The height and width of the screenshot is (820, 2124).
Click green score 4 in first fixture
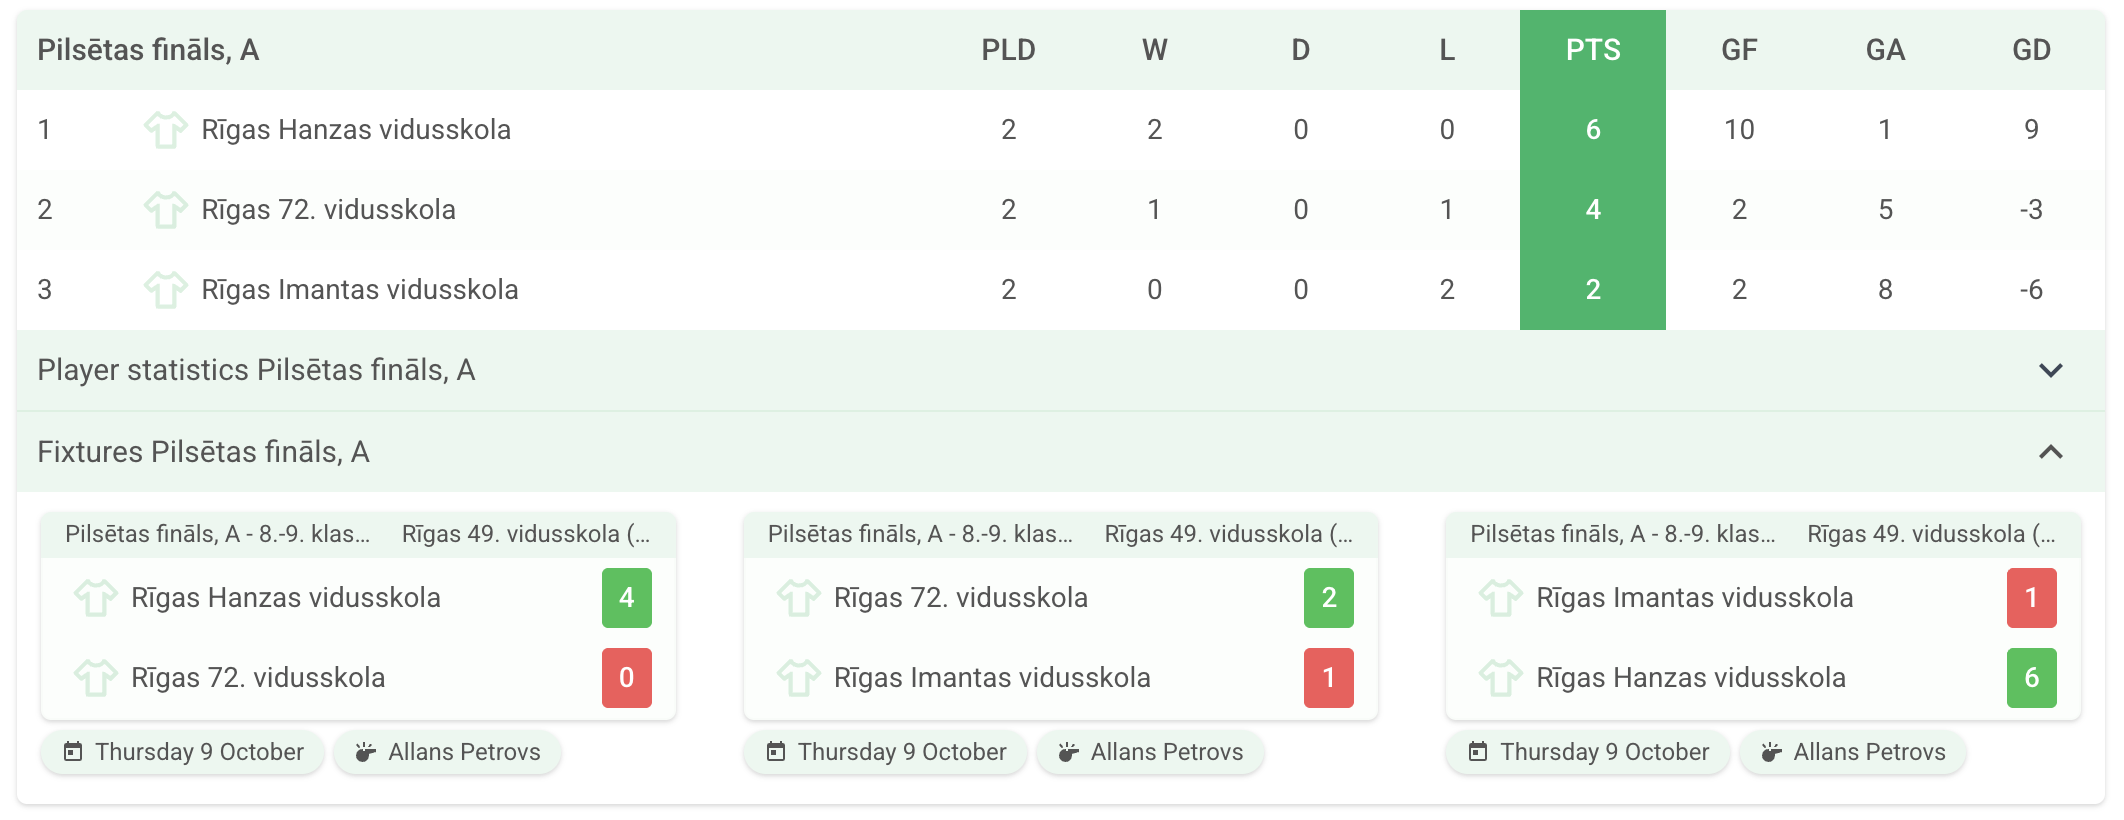tap(627, 598)
